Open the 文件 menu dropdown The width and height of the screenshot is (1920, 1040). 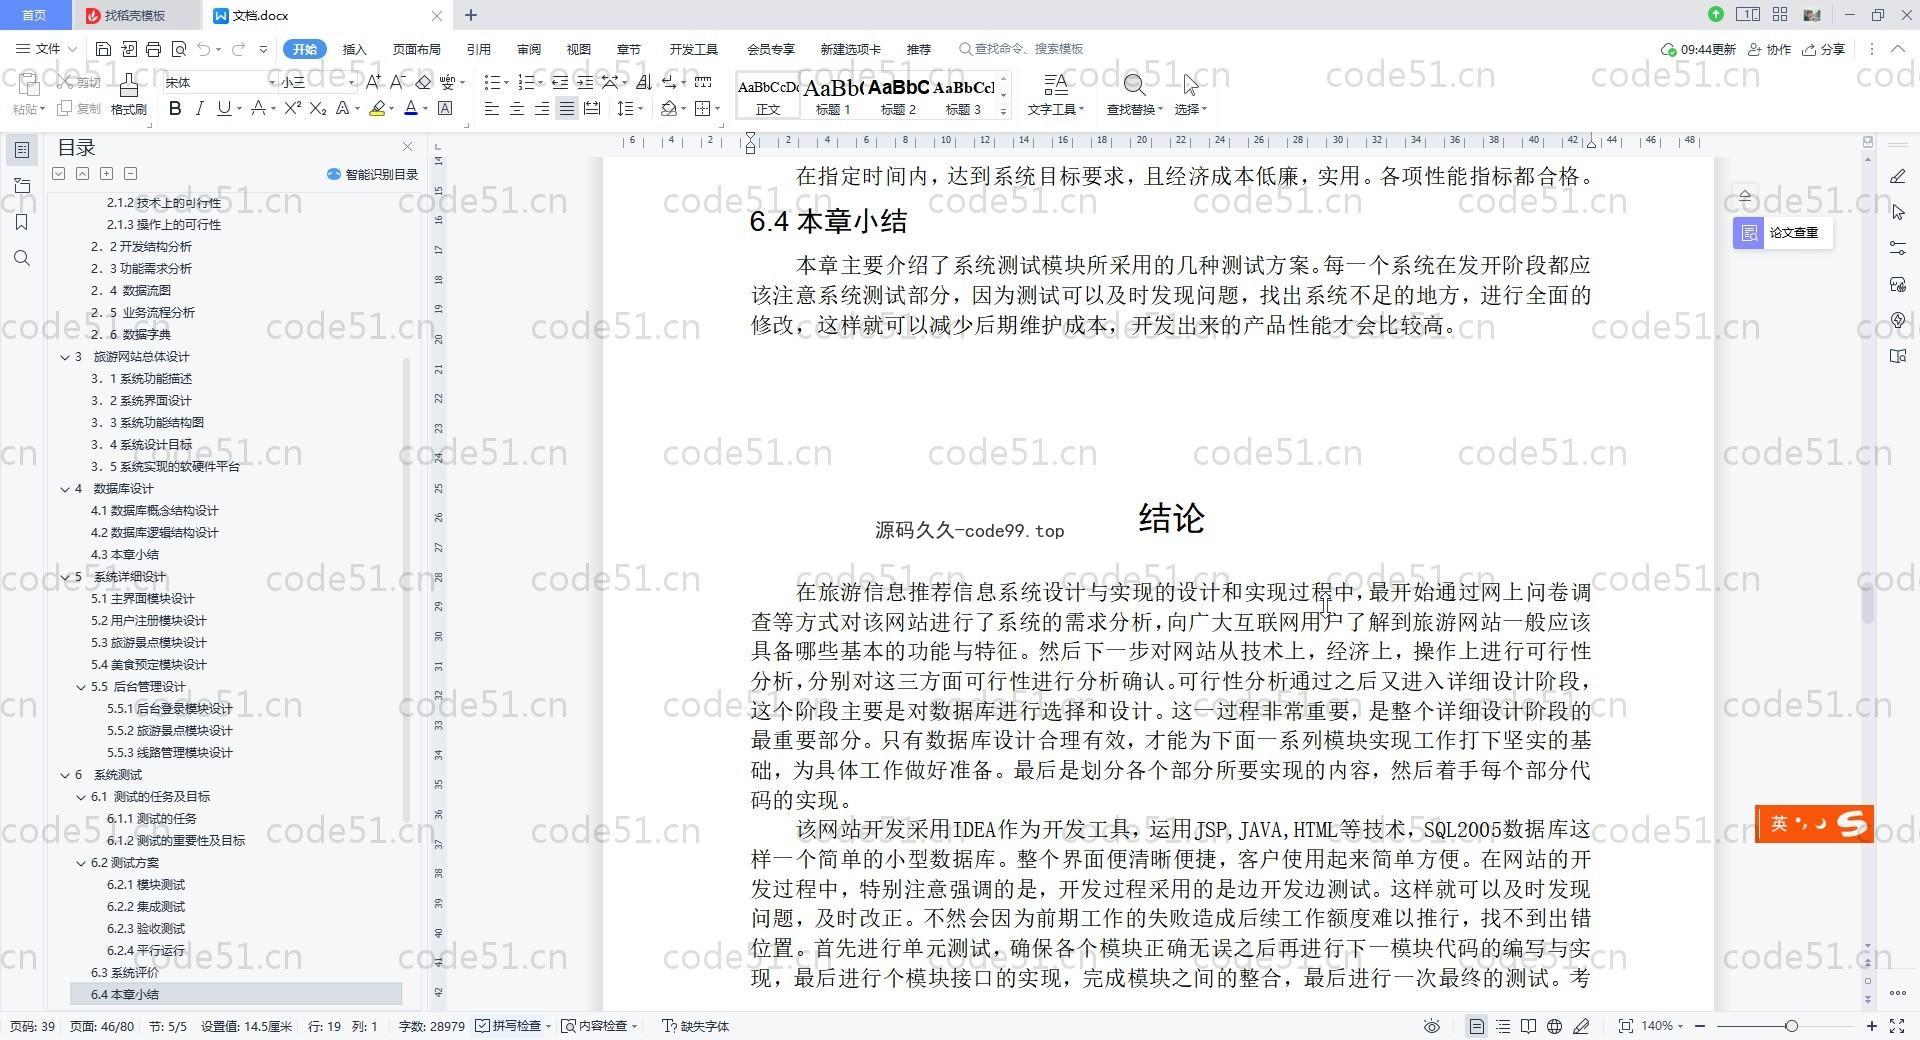pyautogui.click(x=46, y=49)
